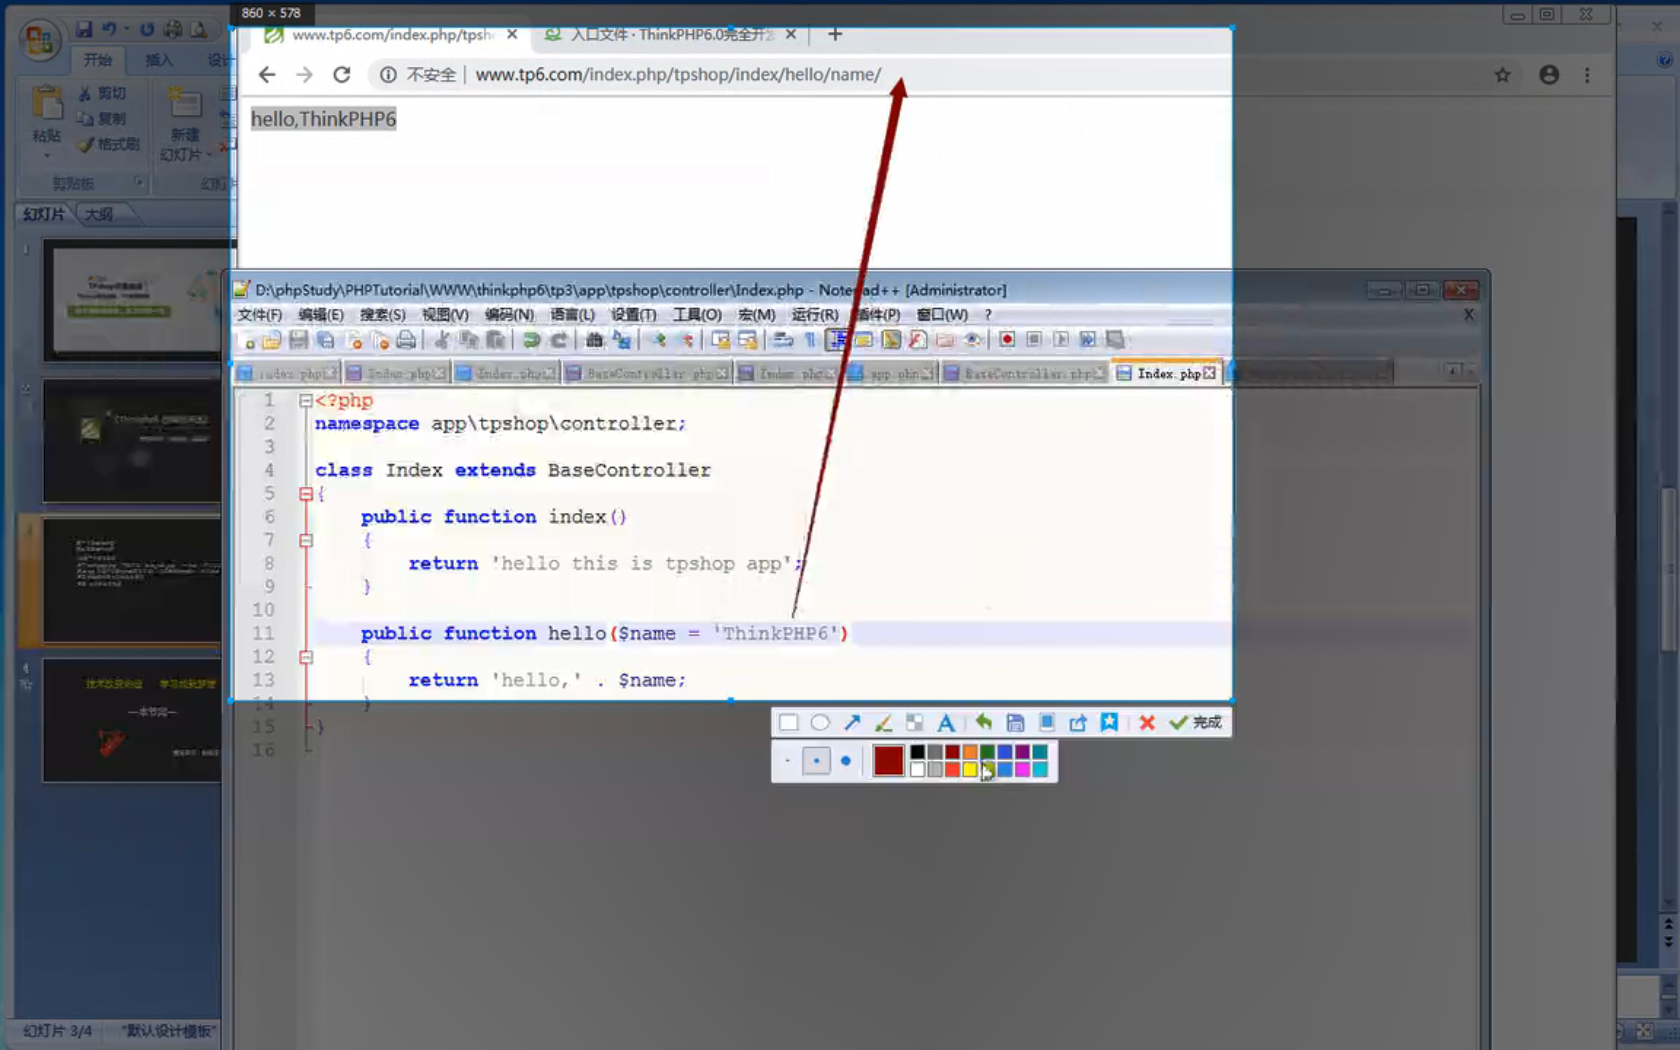
Task: Click the Print icon in Notepad++ toolbar
Action: [x=406, y=340]
